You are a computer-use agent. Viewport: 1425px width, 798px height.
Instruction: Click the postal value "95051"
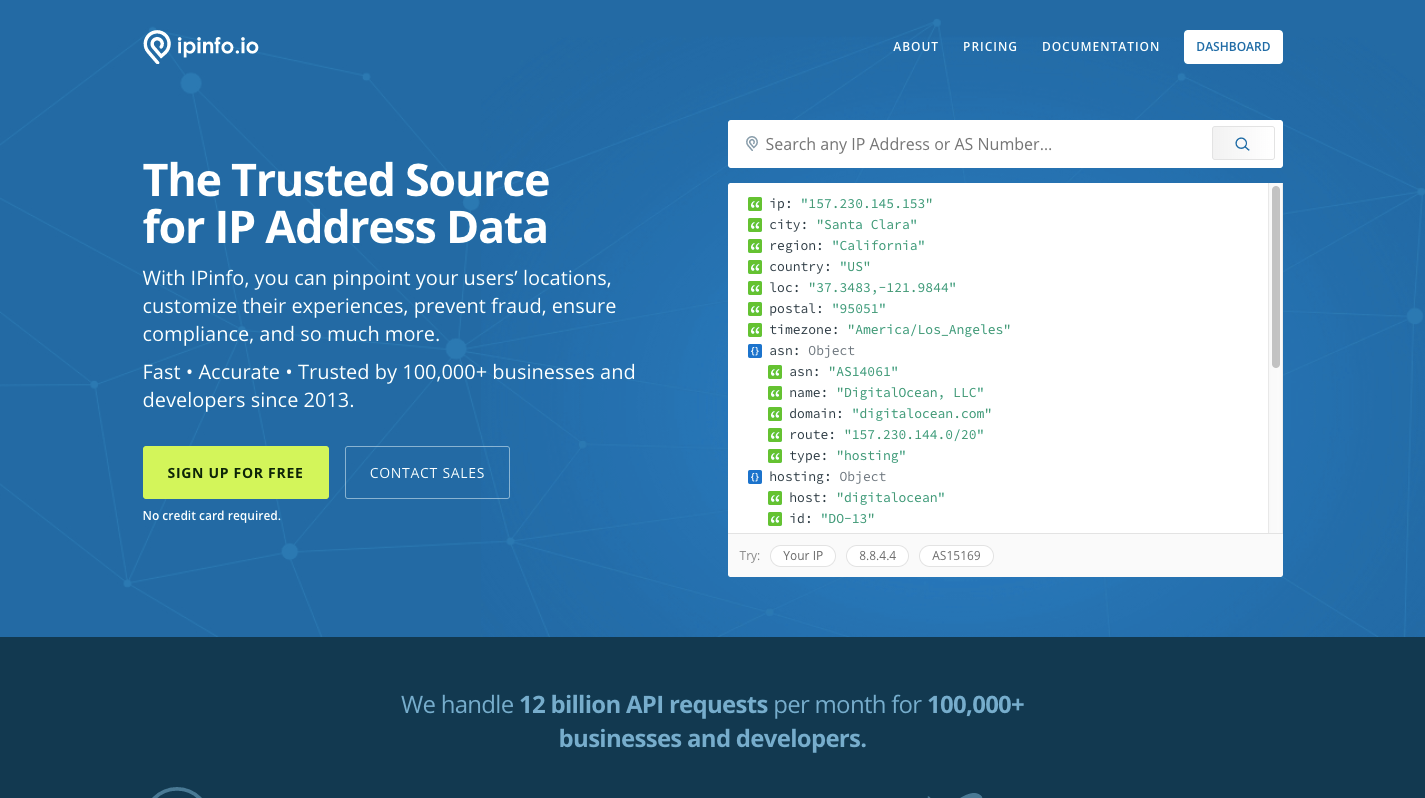[859, 309]
